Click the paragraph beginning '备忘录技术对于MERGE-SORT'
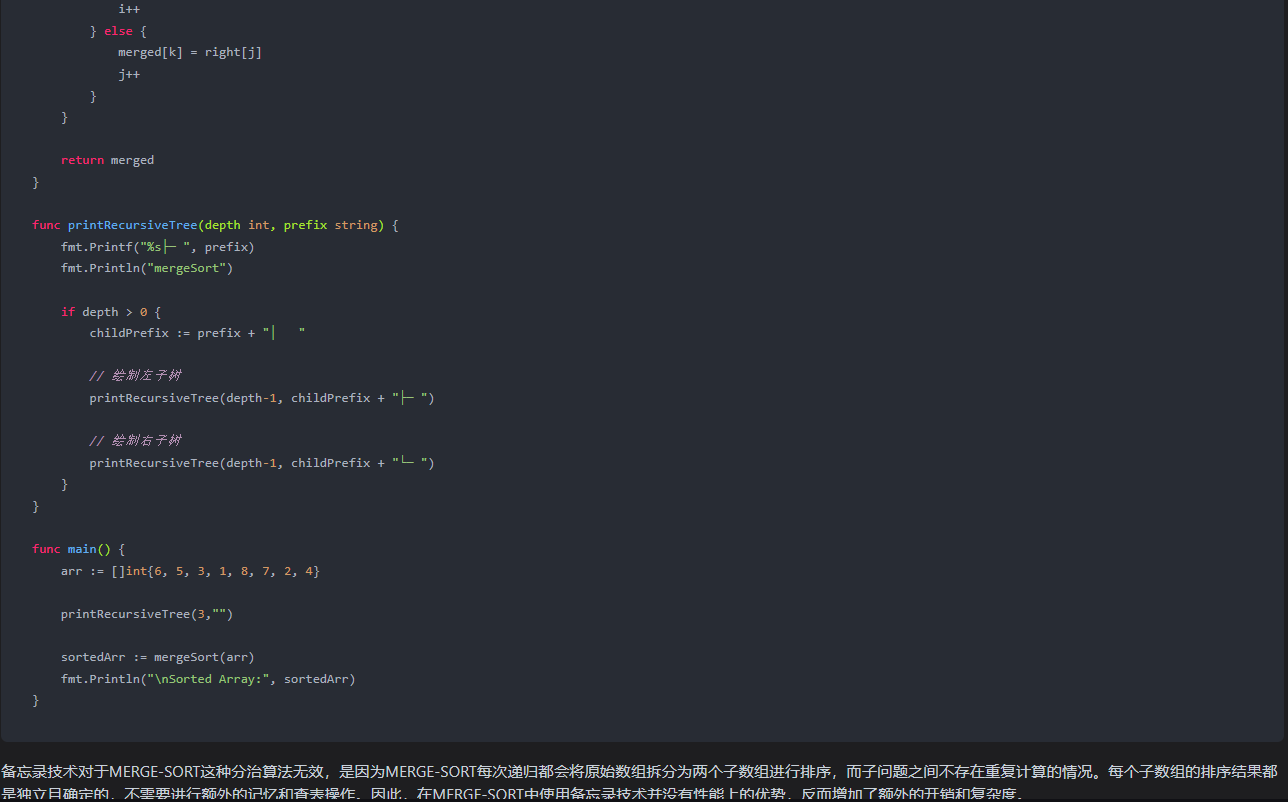The height and width of the screenshot is (802, 1288). [x=640, y=783]
